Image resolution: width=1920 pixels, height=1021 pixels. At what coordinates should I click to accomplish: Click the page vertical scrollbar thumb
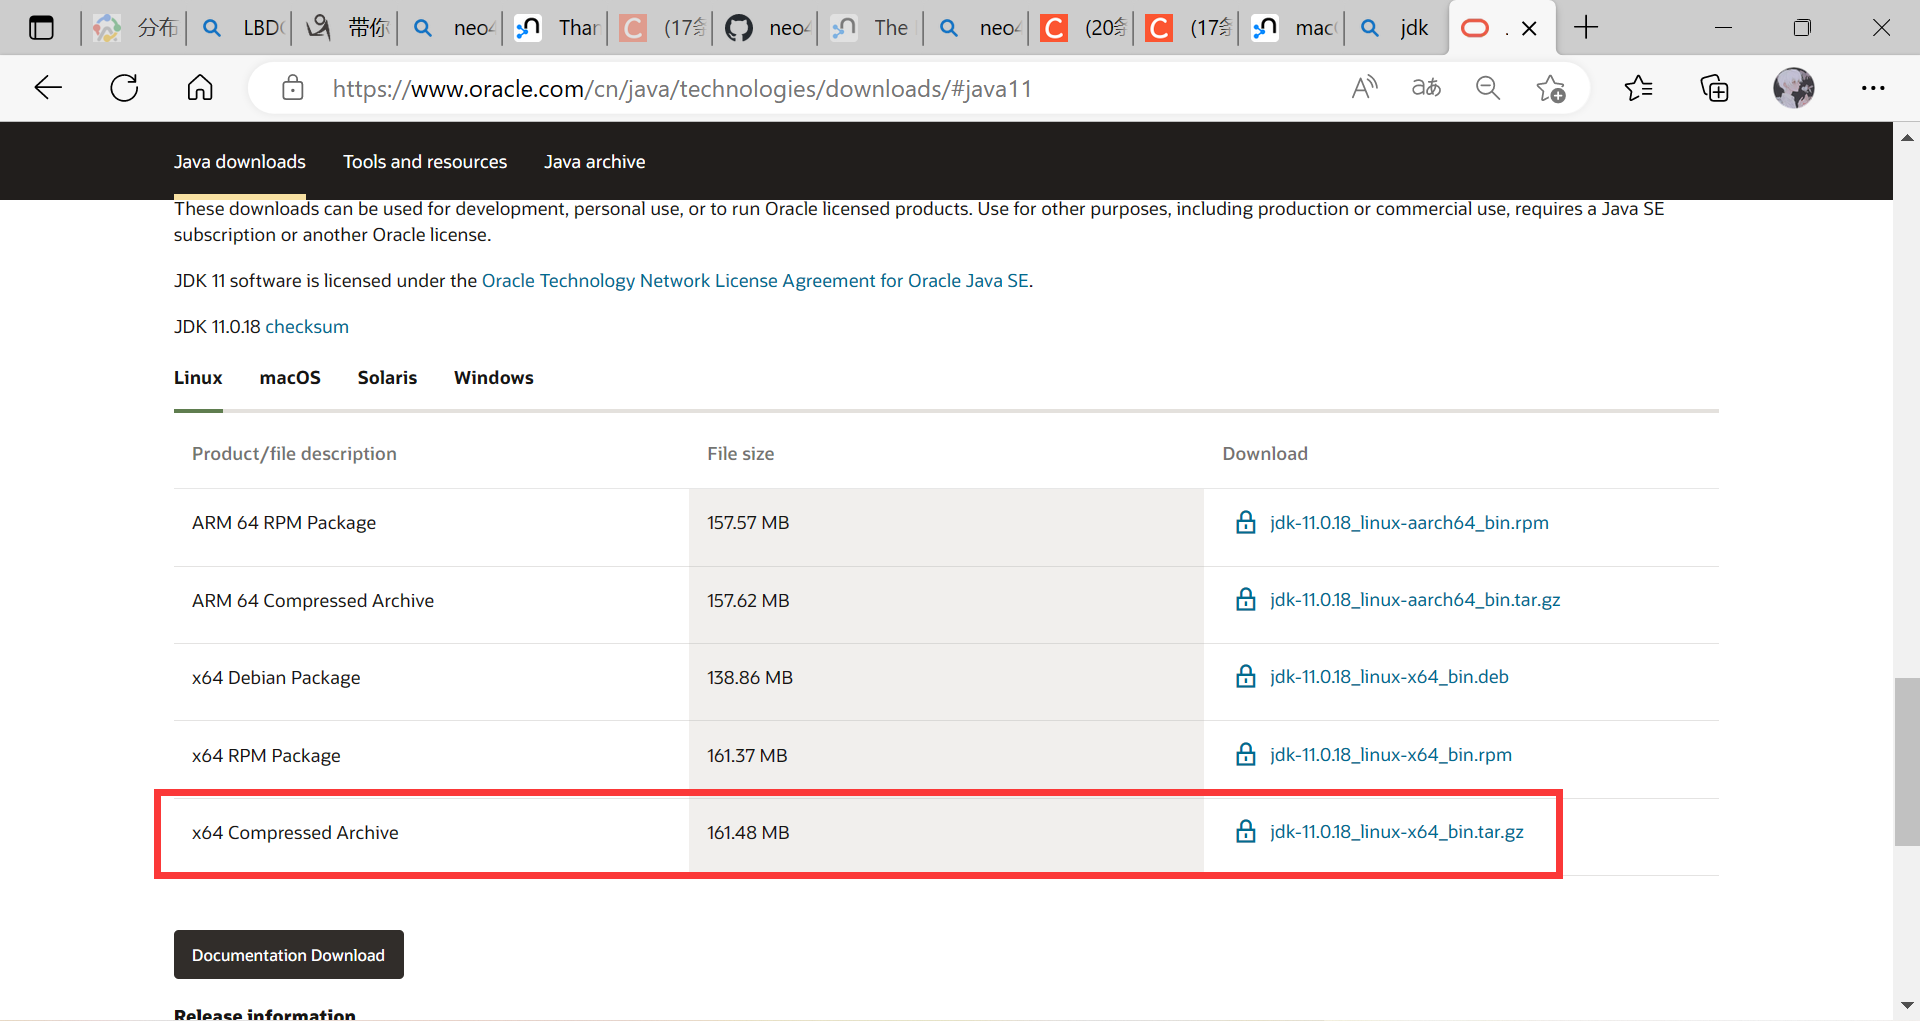pyautogui.click(x=1906, y=762)
